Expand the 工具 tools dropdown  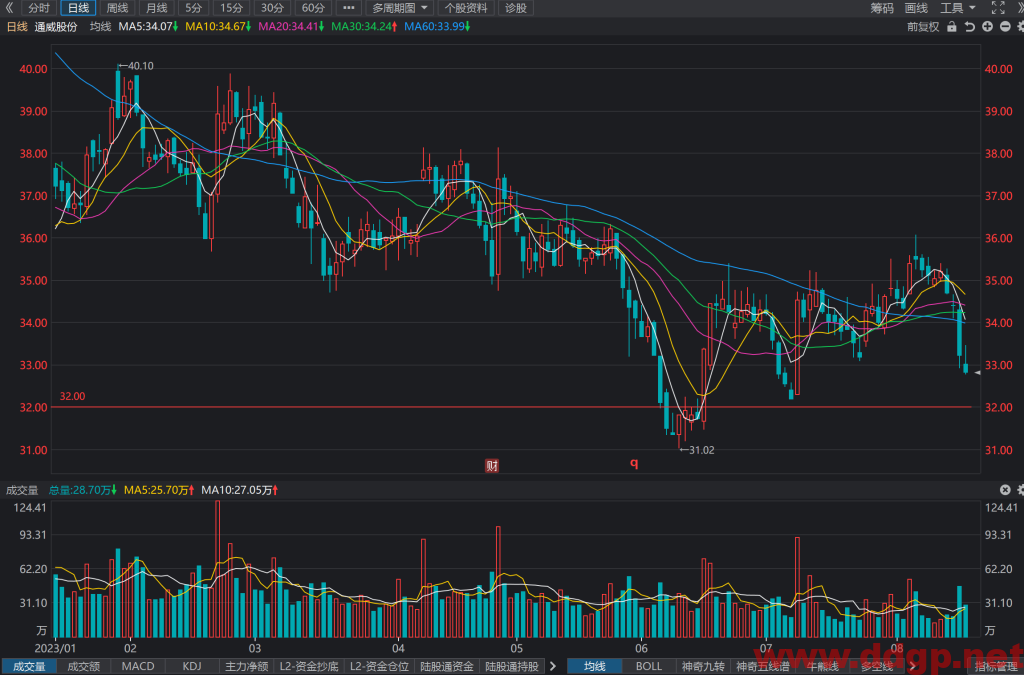coord(957,8)
